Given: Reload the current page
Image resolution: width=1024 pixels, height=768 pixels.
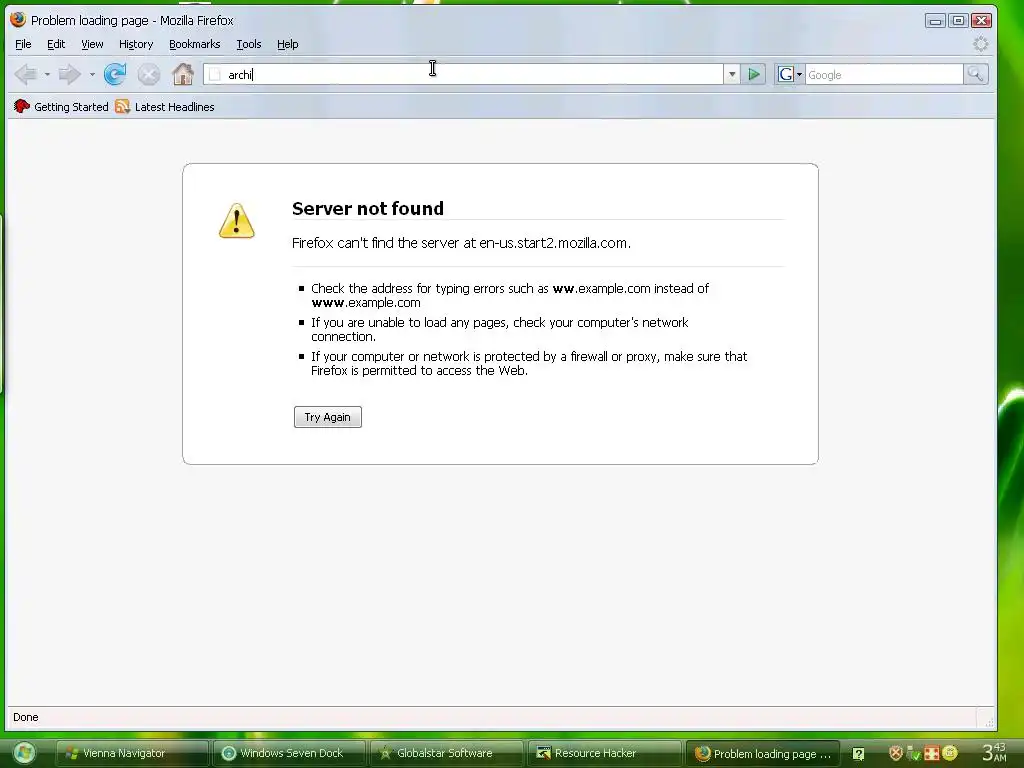Looking at the screenshot, I should point(115,74).
